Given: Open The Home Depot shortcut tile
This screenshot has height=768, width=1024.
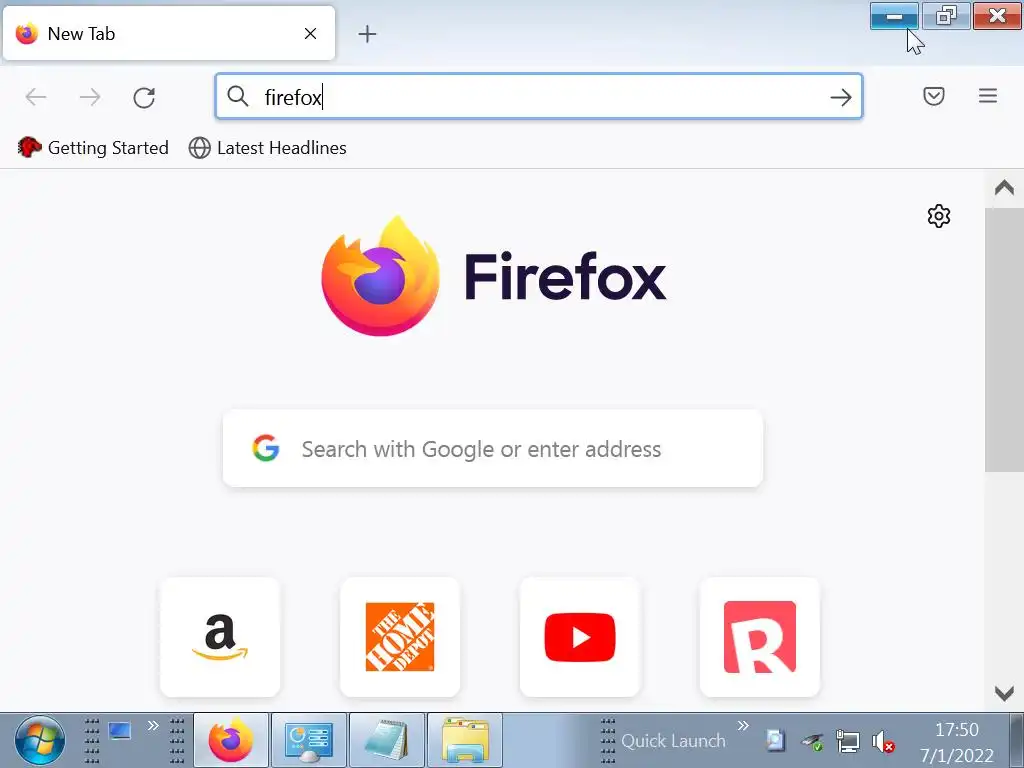Looking at the screenshot, I should (400, 637).
